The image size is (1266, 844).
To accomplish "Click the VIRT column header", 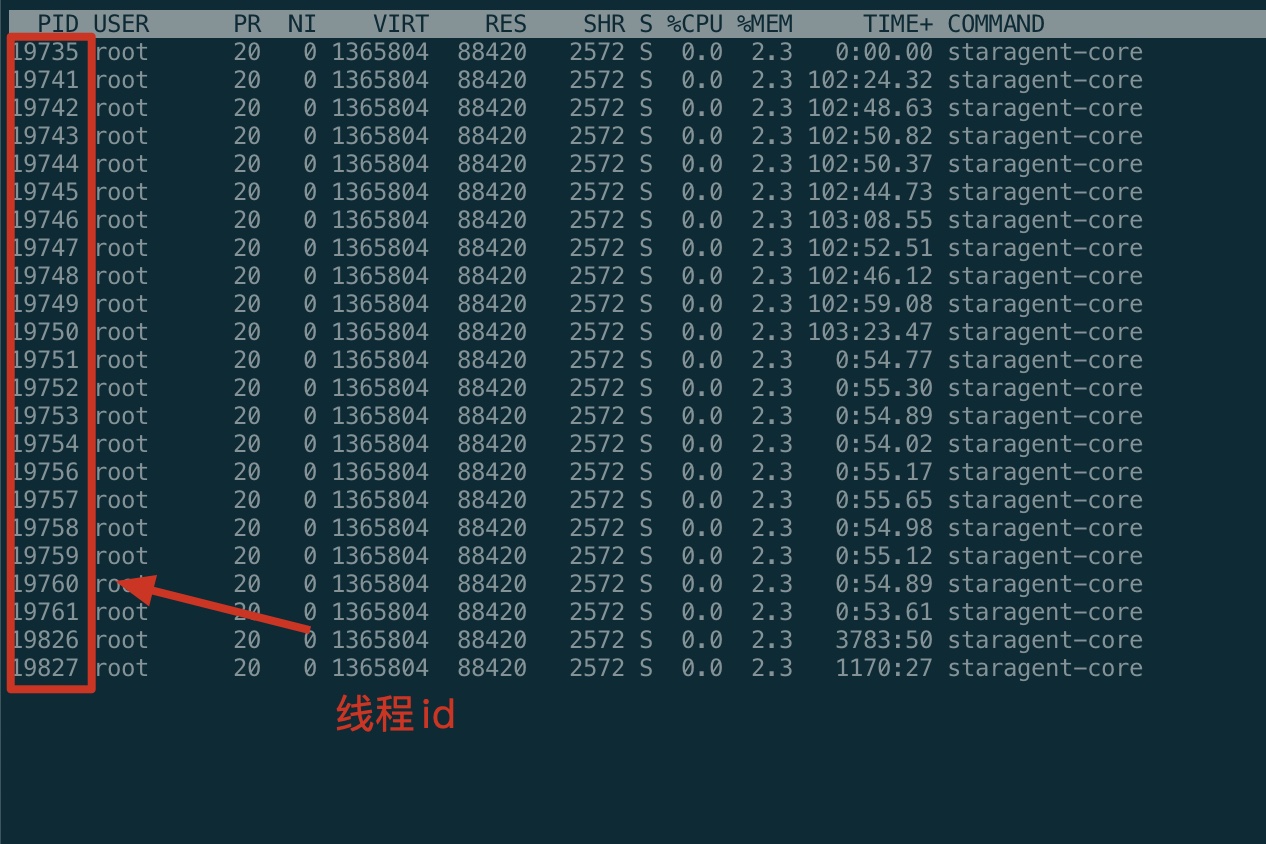I will [x=400, y=24].
